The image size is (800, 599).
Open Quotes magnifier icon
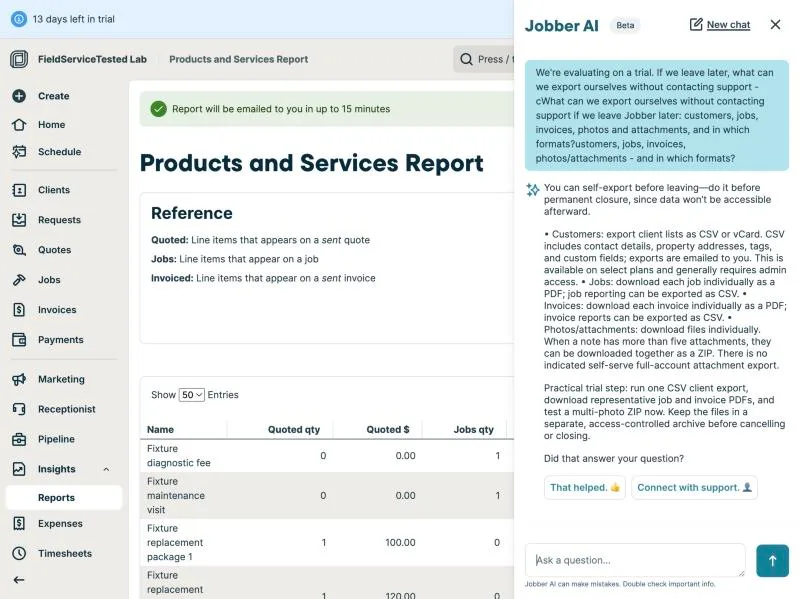click(19, 250)
